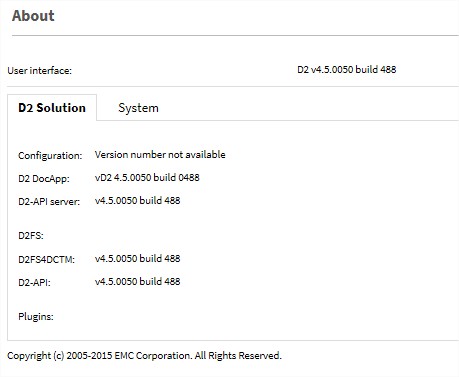Image resolution: width=459 pixels, height=377 pixels.
Task: Click the User interface label
Action: click(x=39, y=71)
